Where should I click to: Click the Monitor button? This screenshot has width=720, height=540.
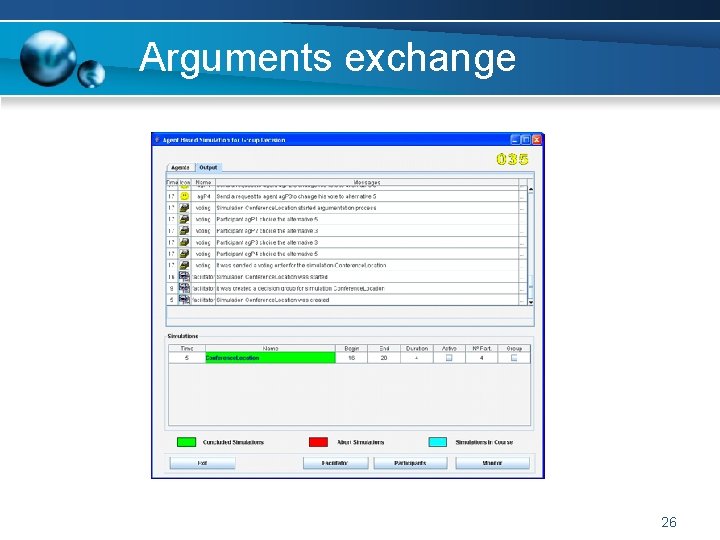492,463
